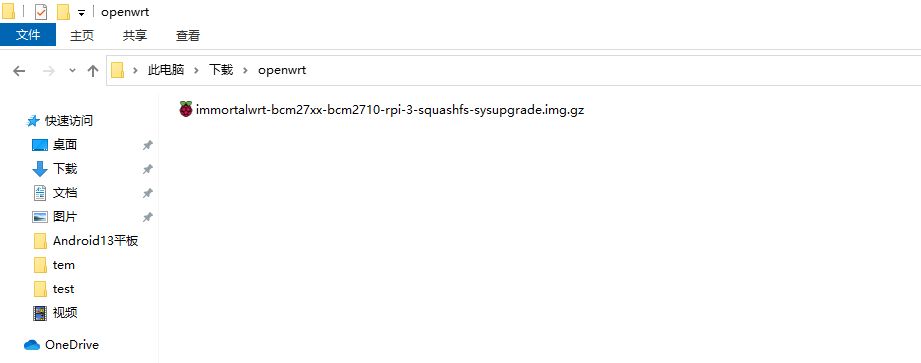Screen dimensions: 921x363
Task: Open the recent locations dropdown
Action: pyautogui.click(x=72, y=70)
